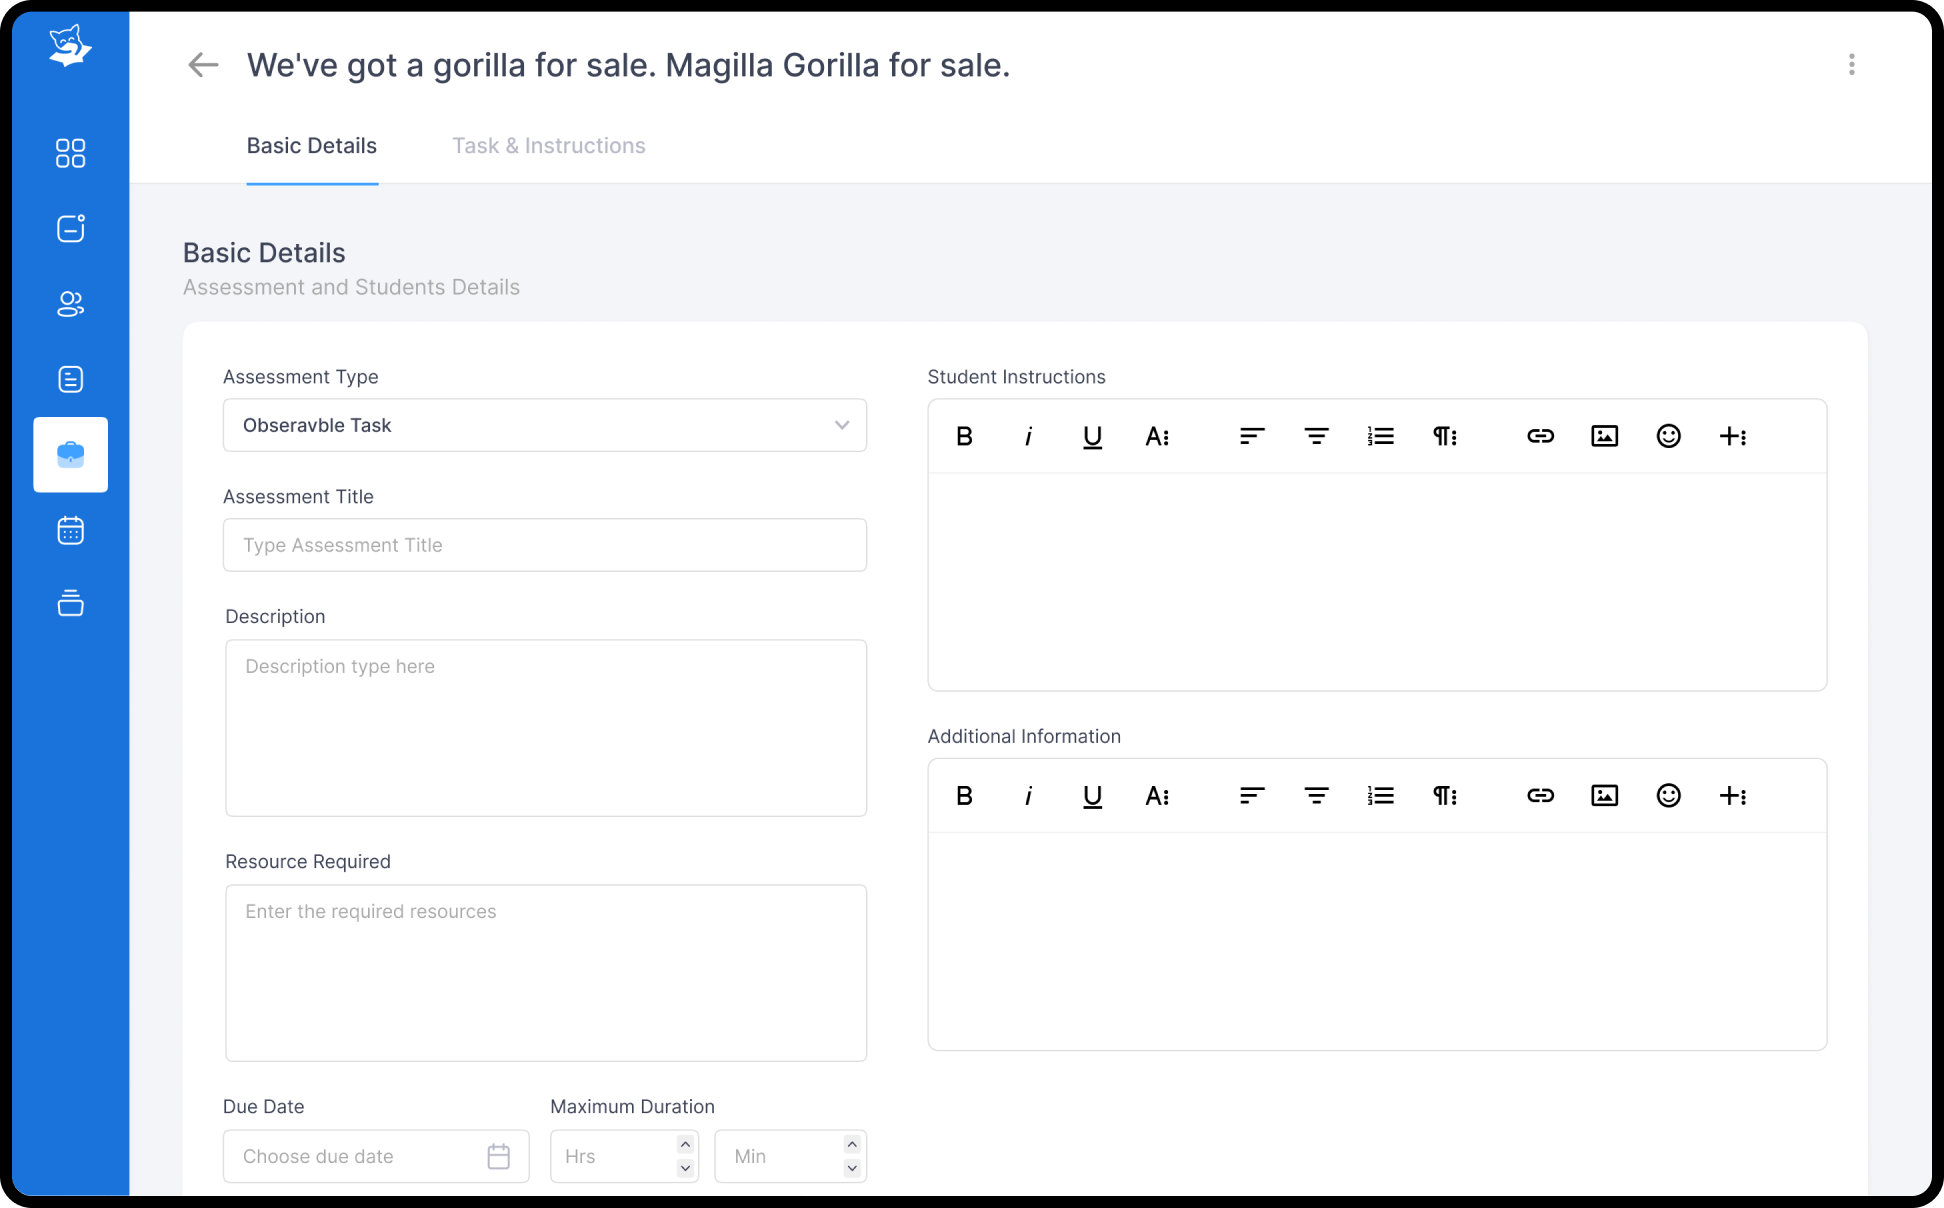Screen dimensions: 1944x1208
Task: Increase the Hrs value with up arrow
Action: pyautogui.click(x=685, y=1144)
